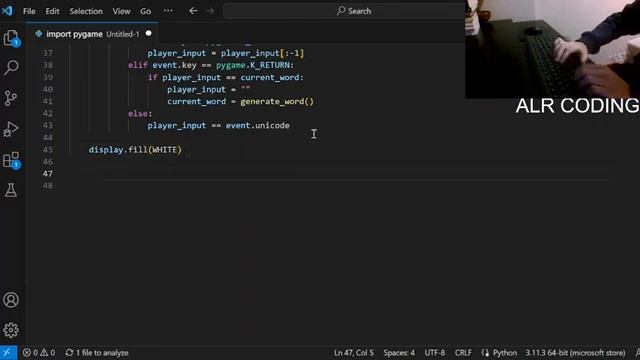Go forward with the right arrow
The image size is (640, 360).
[x=210, y=11]
